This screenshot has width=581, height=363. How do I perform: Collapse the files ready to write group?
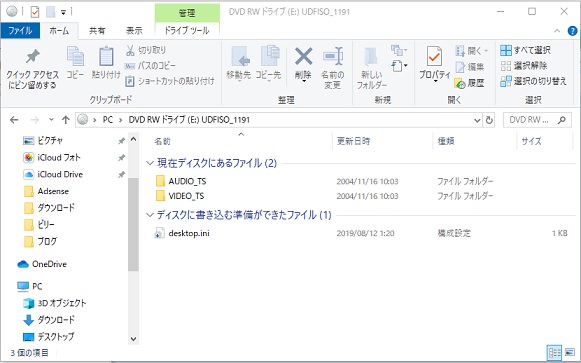(x=150, y=215)
